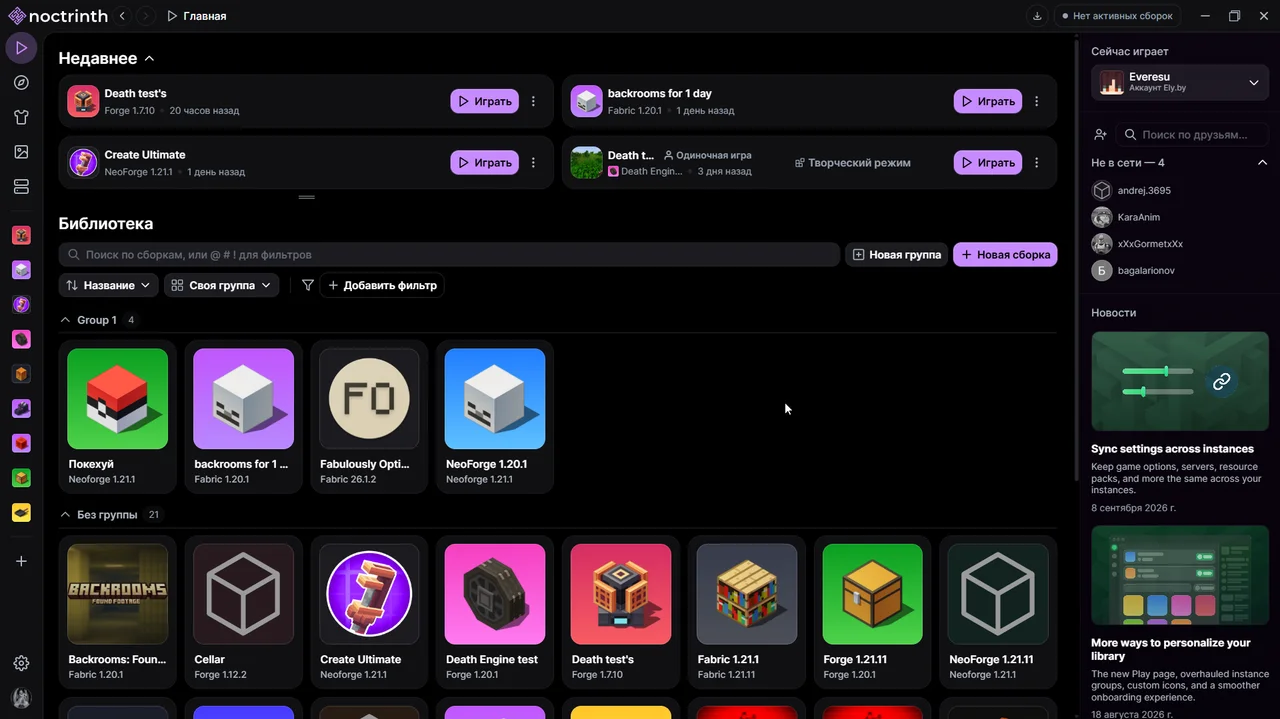
Task: Open settings with the gear icon
Action: (21, 663)
